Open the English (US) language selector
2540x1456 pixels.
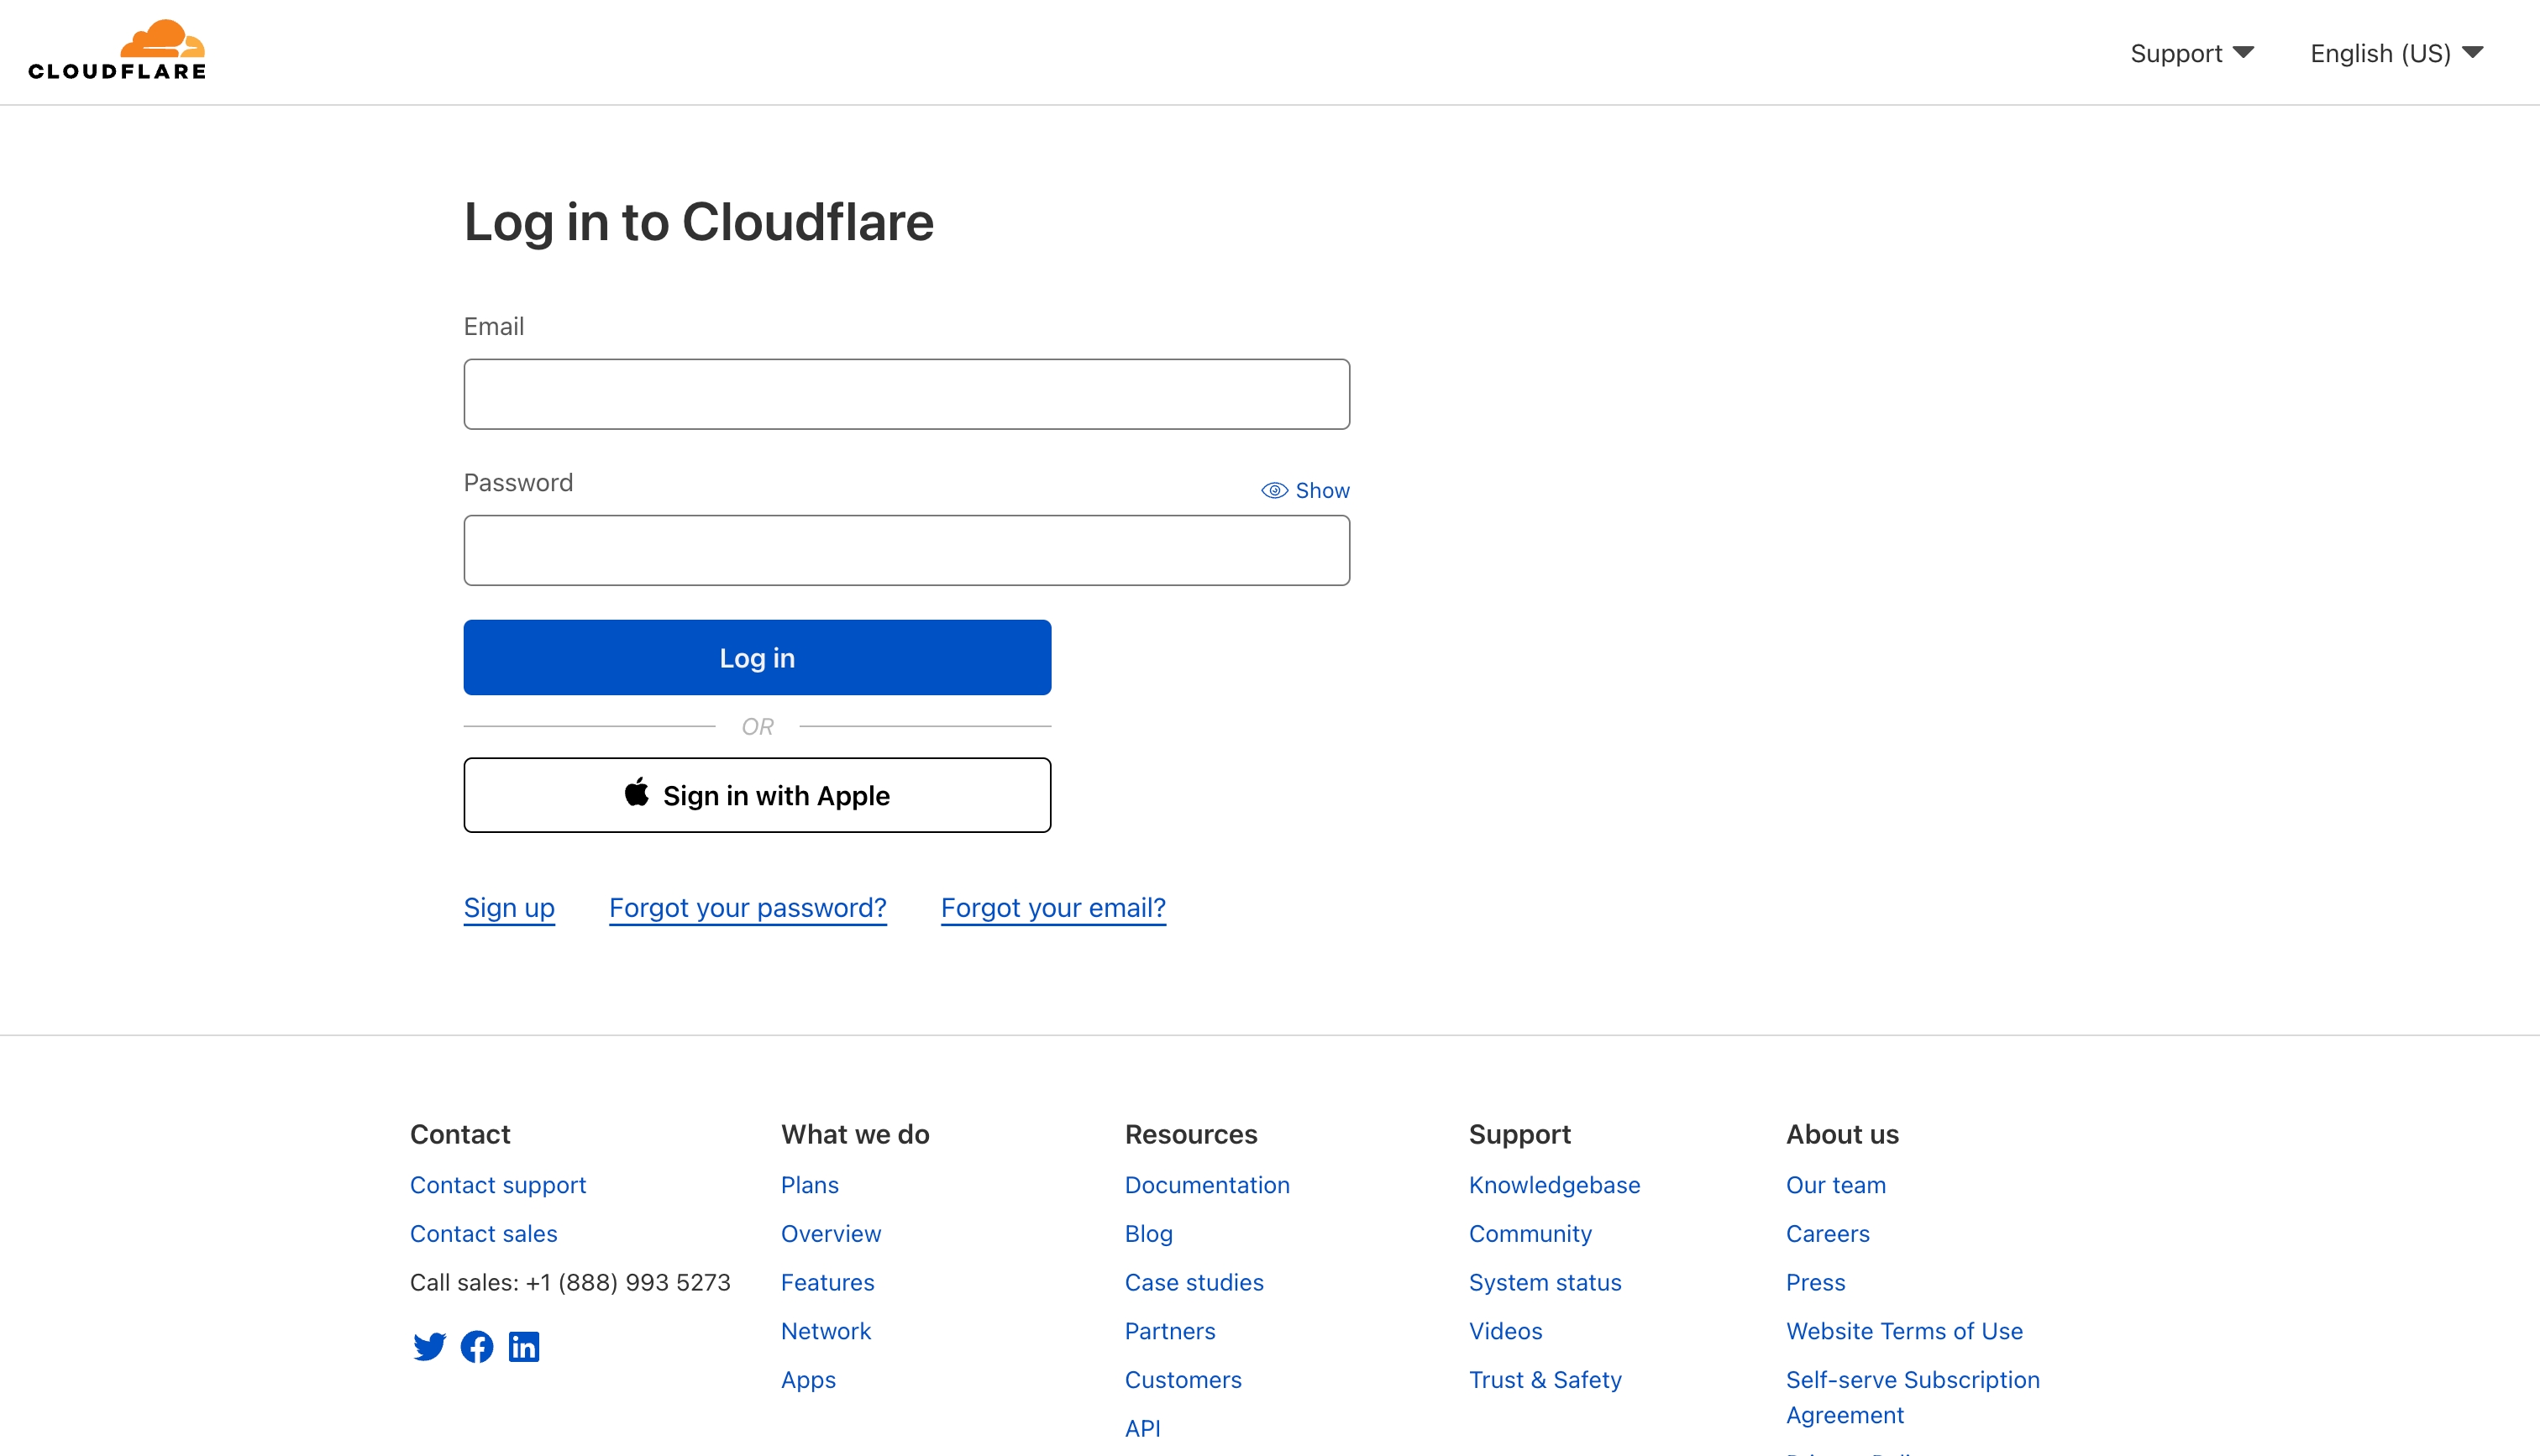pos(2380,53)
